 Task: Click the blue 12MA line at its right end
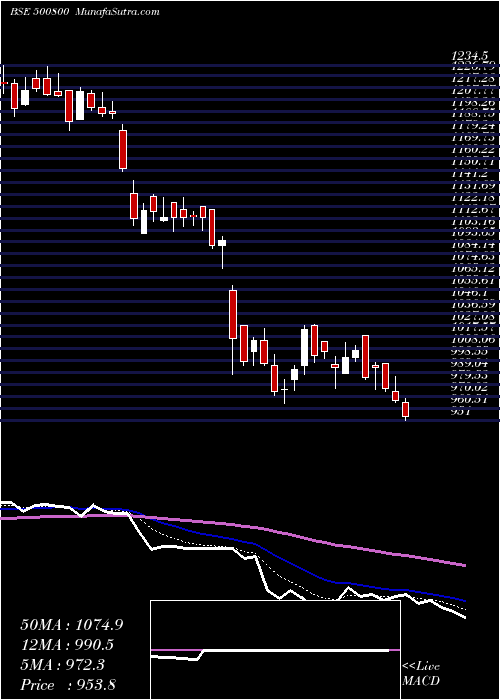tap(463, 600)
